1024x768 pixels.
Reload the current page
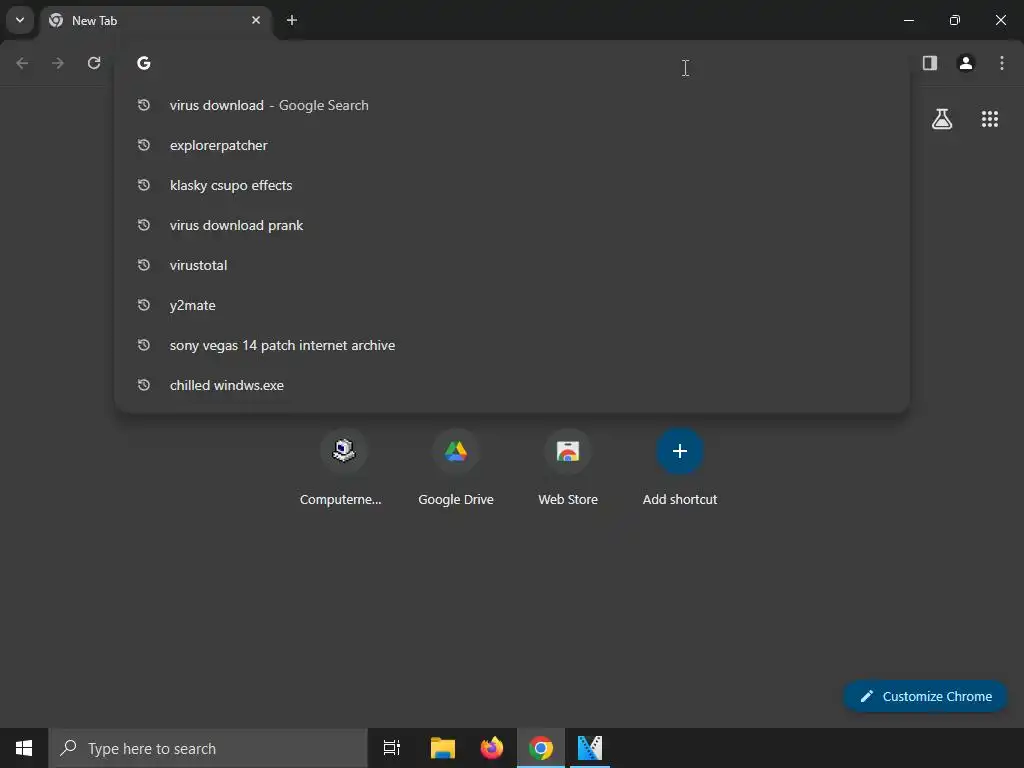click(x=94, y=63)
